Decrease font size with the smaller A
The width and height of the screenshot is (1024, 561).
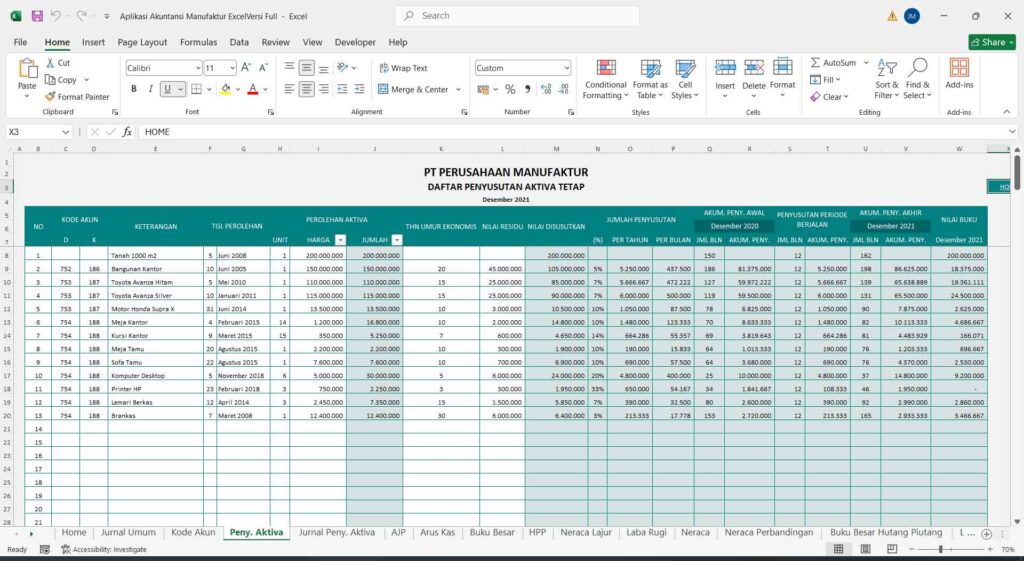[263, 68]
